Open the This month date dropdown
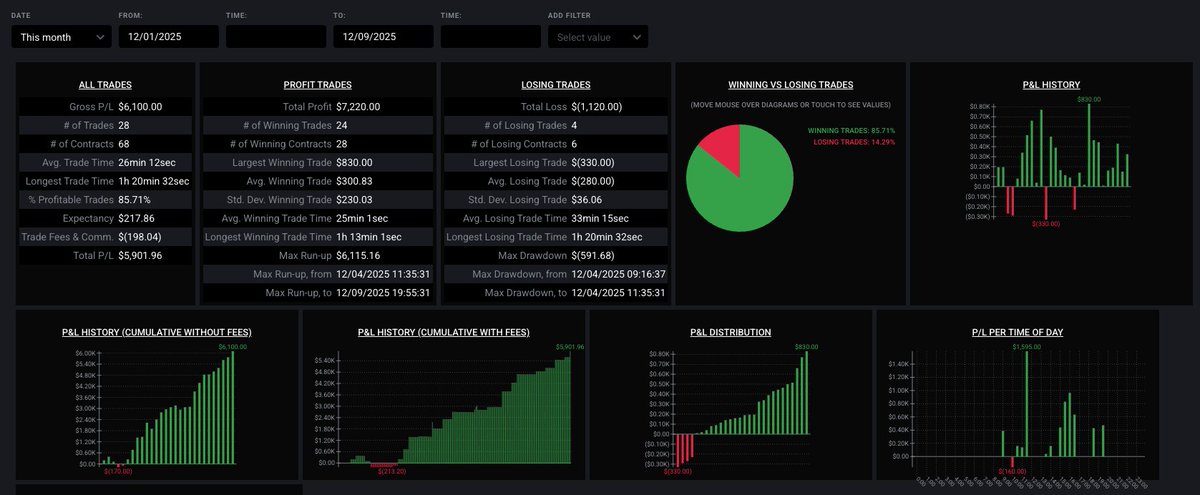 pos(61,37)
